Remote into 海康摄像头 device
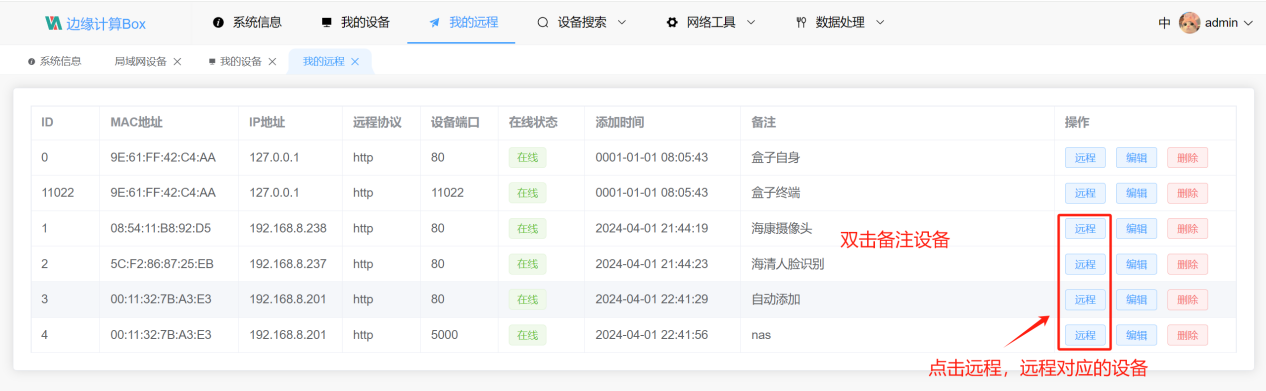Viewport: 1266px width, 391px height. click(1085, 229)
